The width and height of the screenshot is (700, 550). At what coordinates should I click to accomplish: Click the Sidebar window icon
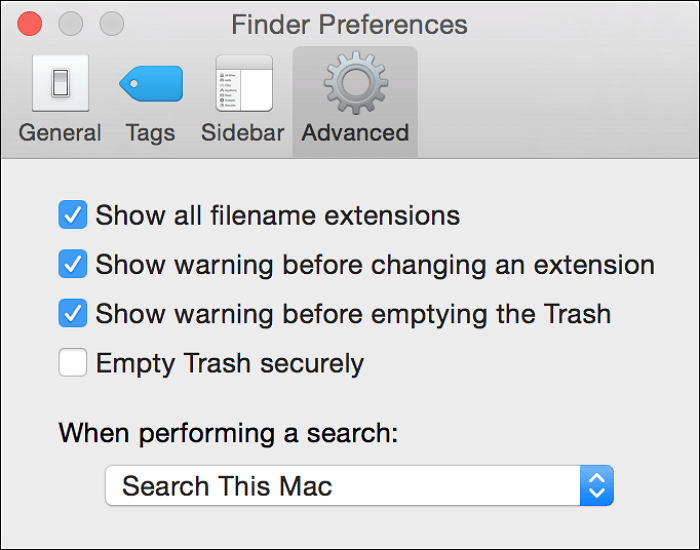(244, 83)
